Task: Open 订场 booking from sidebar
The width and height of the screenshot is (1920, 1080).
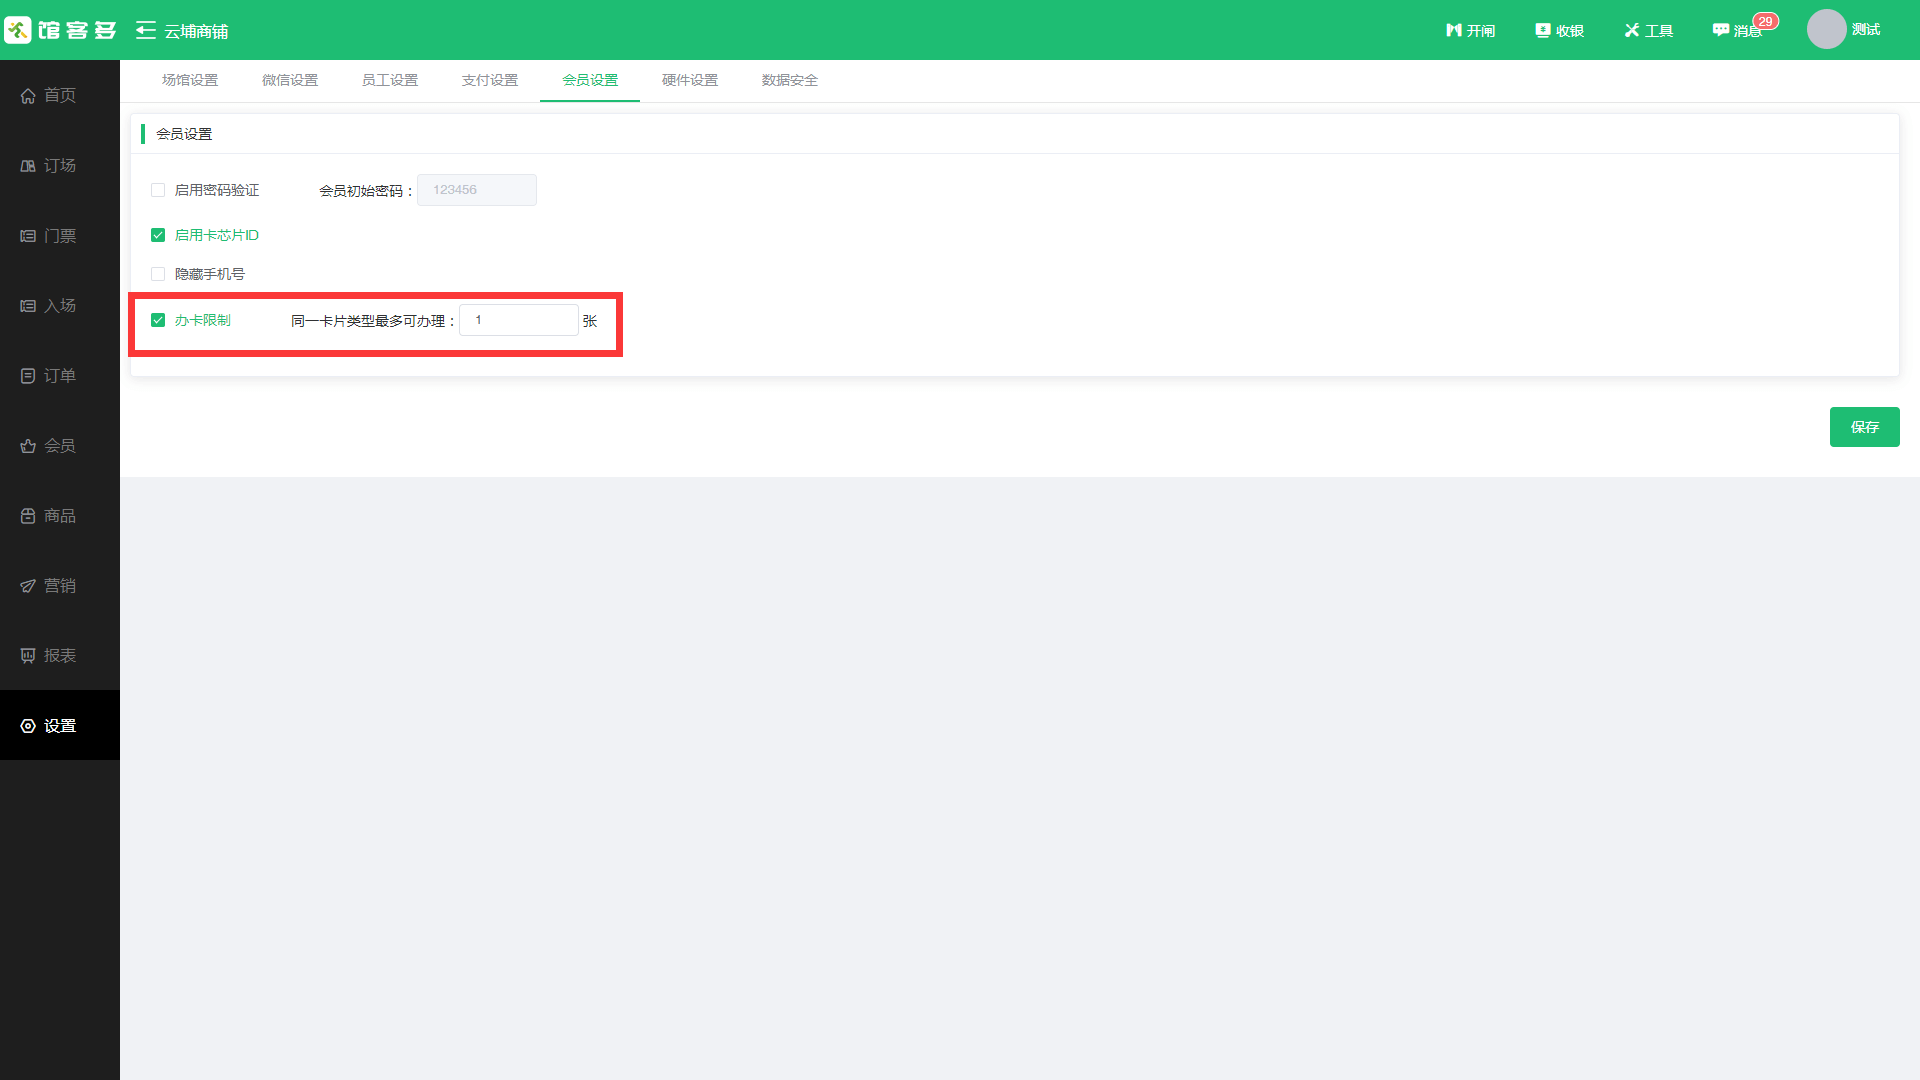Action: click(28, 166)
